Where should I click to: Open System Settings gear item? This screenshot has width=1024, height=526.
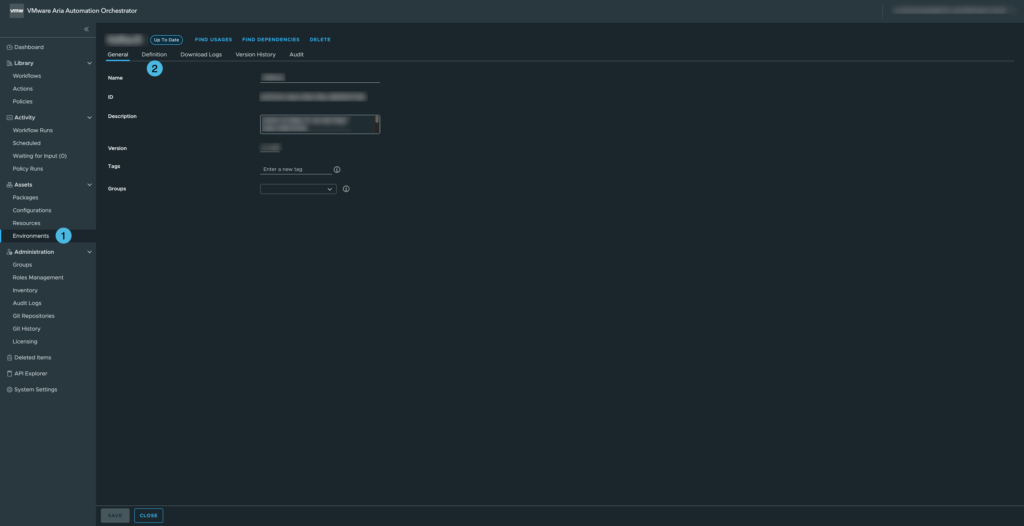click(x=9, y=389)
